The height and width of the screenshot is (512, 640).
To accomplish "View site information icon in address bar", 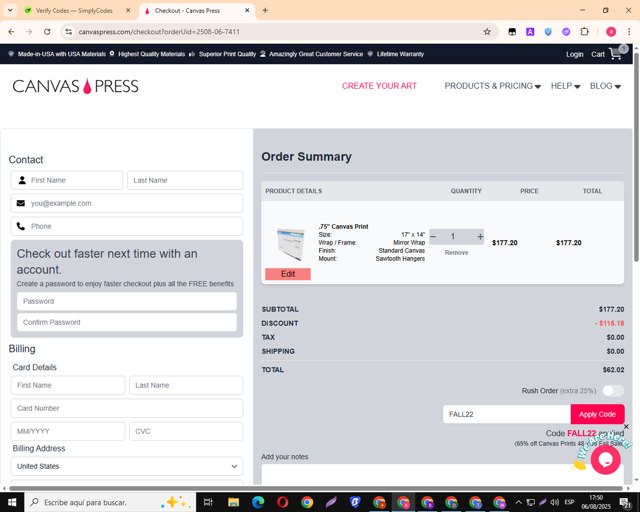I will 69,31.
